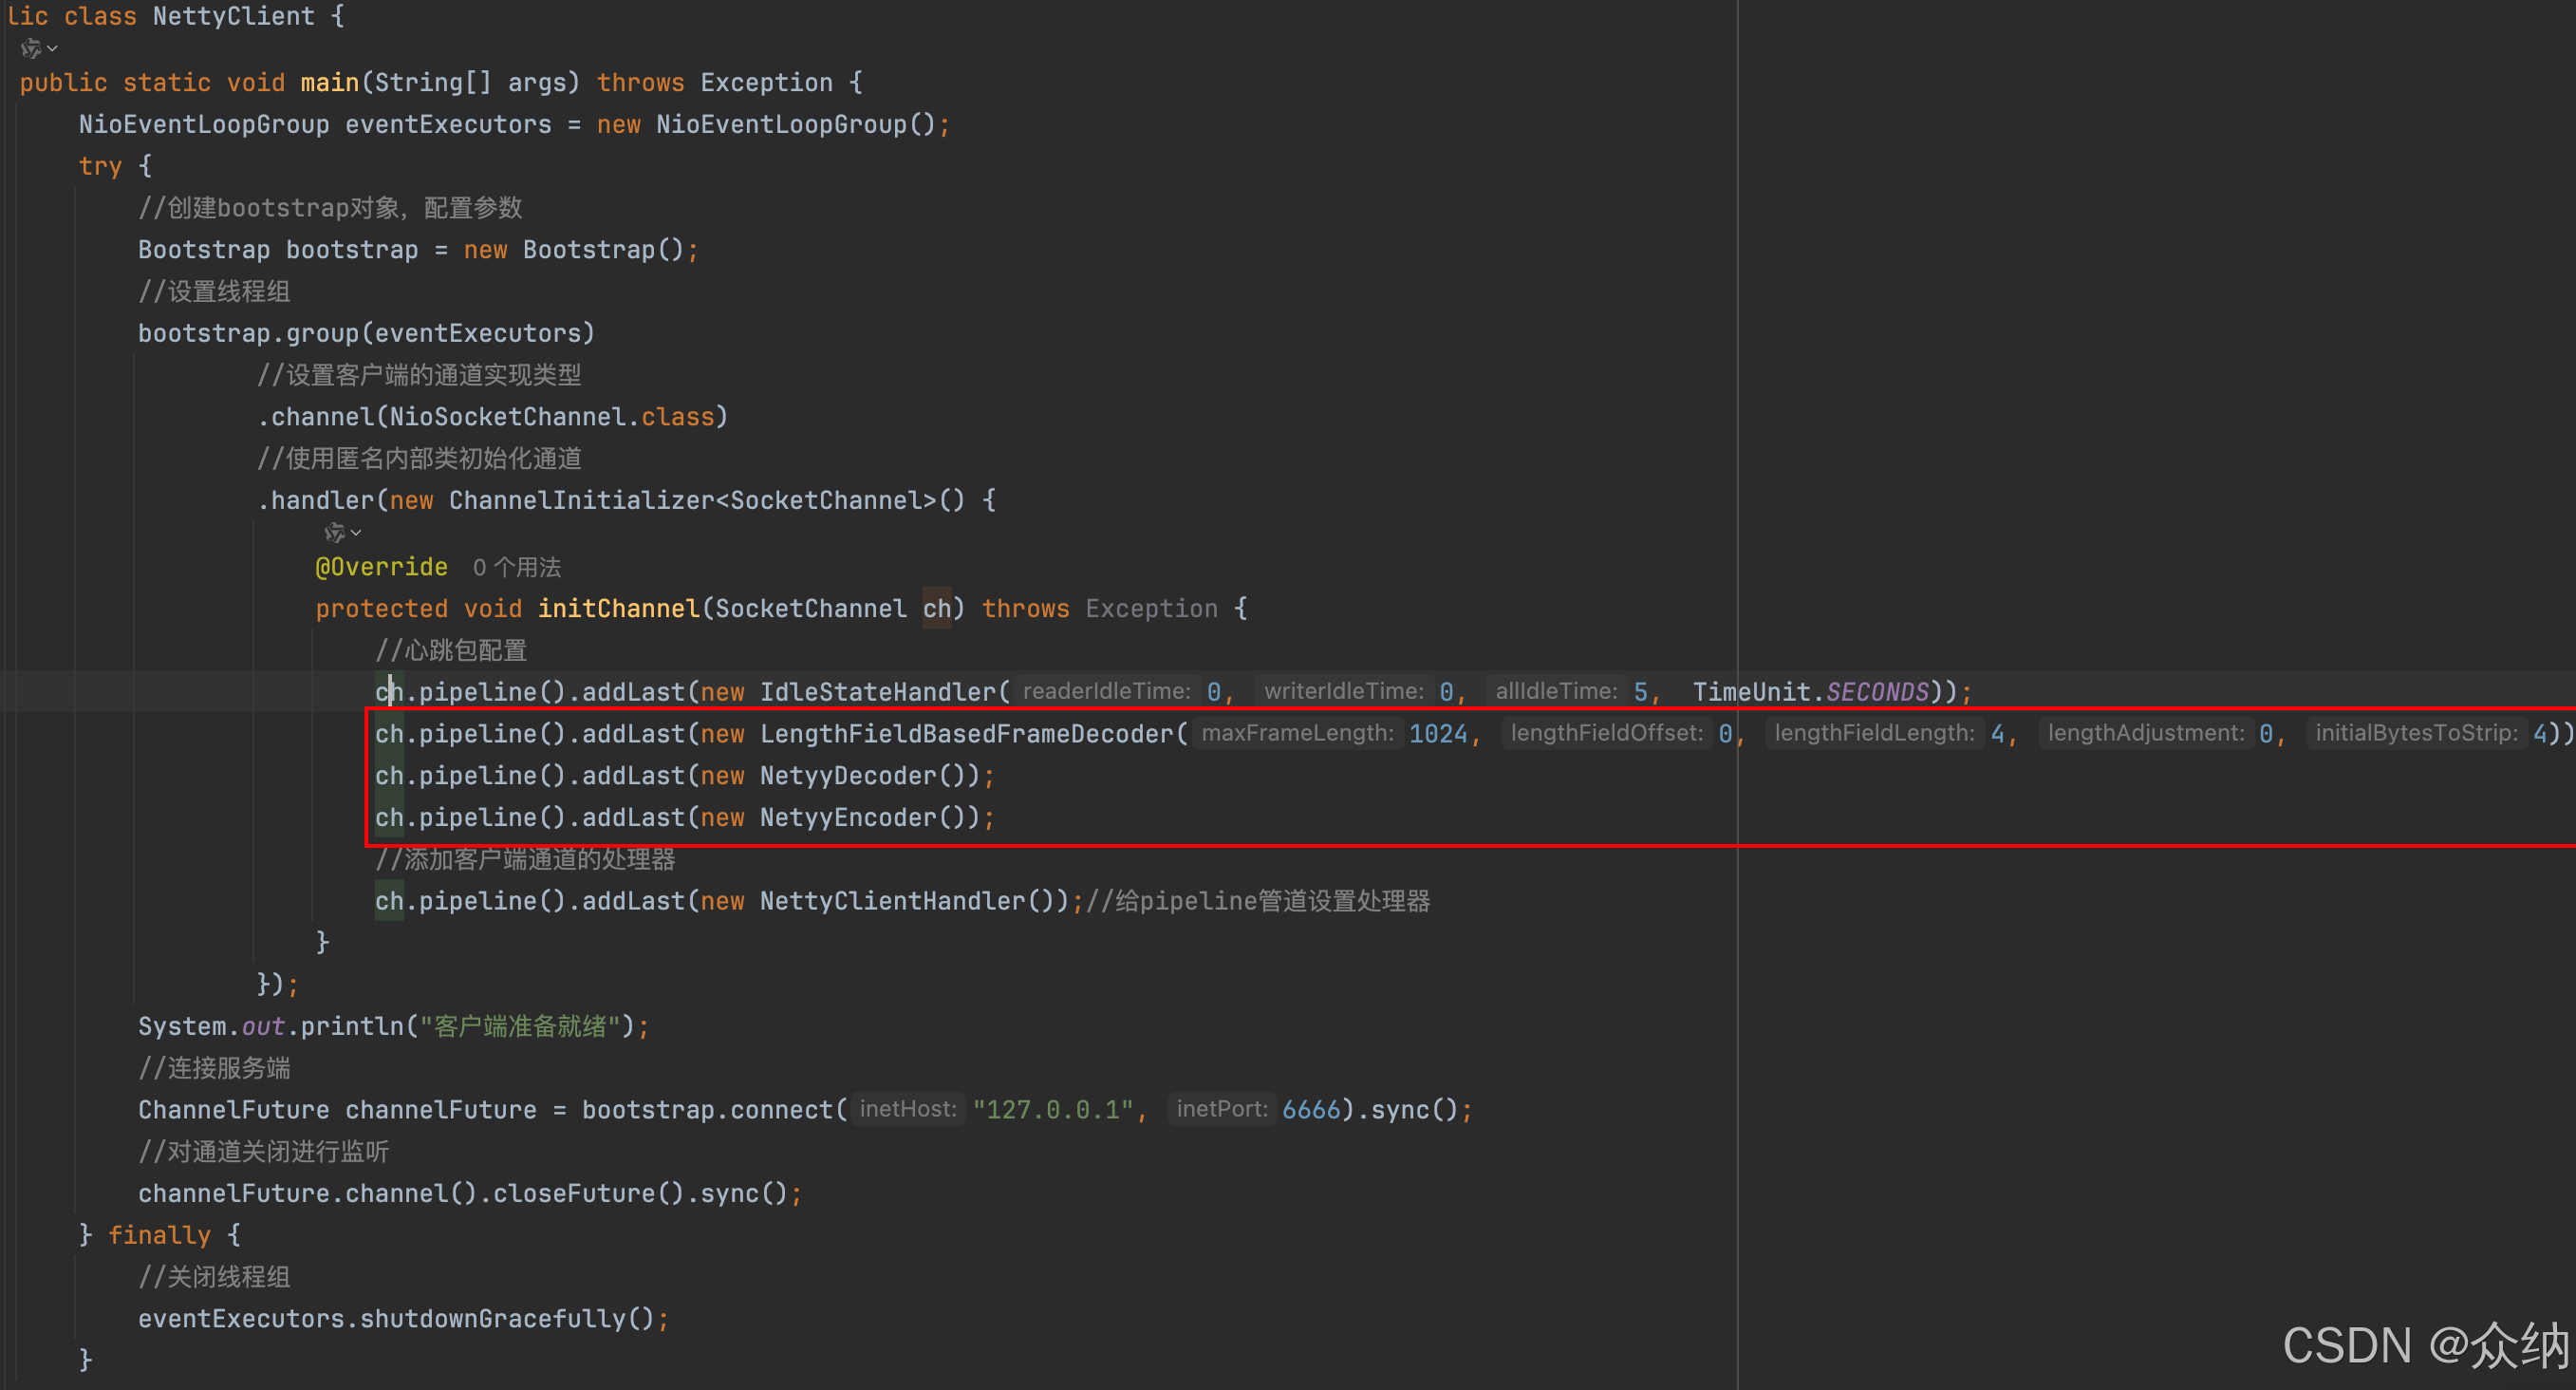The height and width of the screenshot is (1390, 2576).
Task: Click the NettyClientHandler class reference
Action: click(892, 901)
